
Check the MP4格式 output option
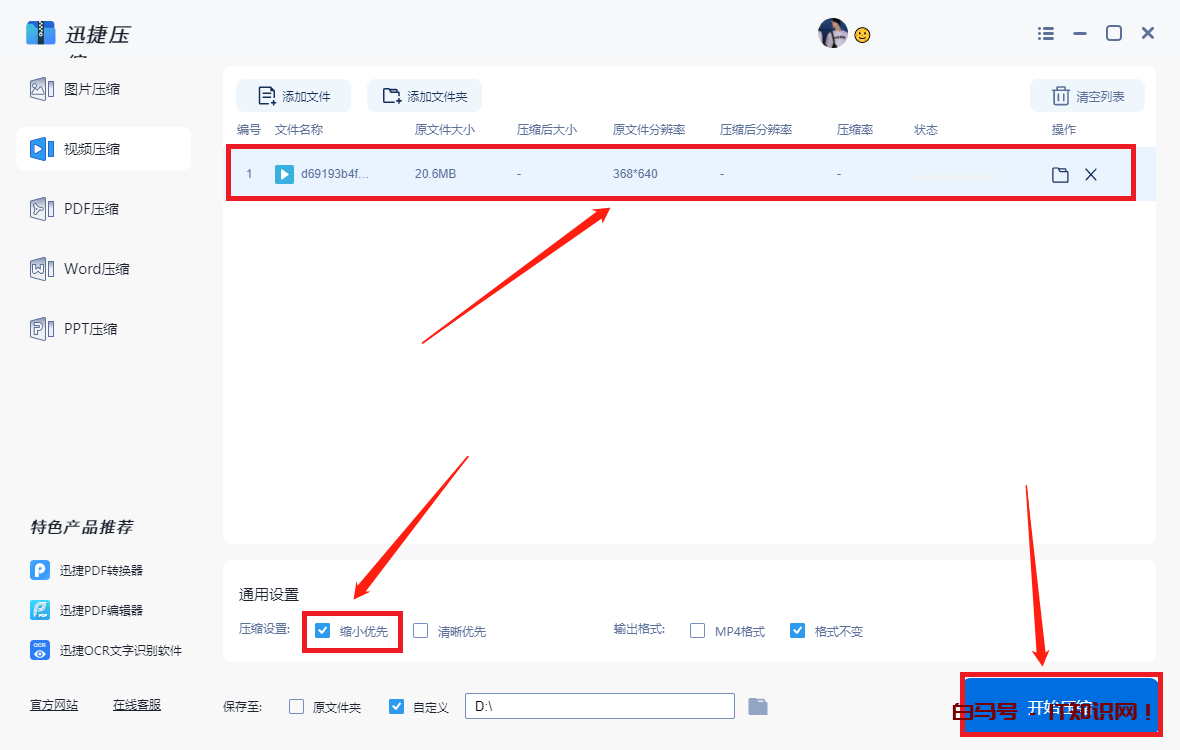pyautogui.click(x=698, y=631)
